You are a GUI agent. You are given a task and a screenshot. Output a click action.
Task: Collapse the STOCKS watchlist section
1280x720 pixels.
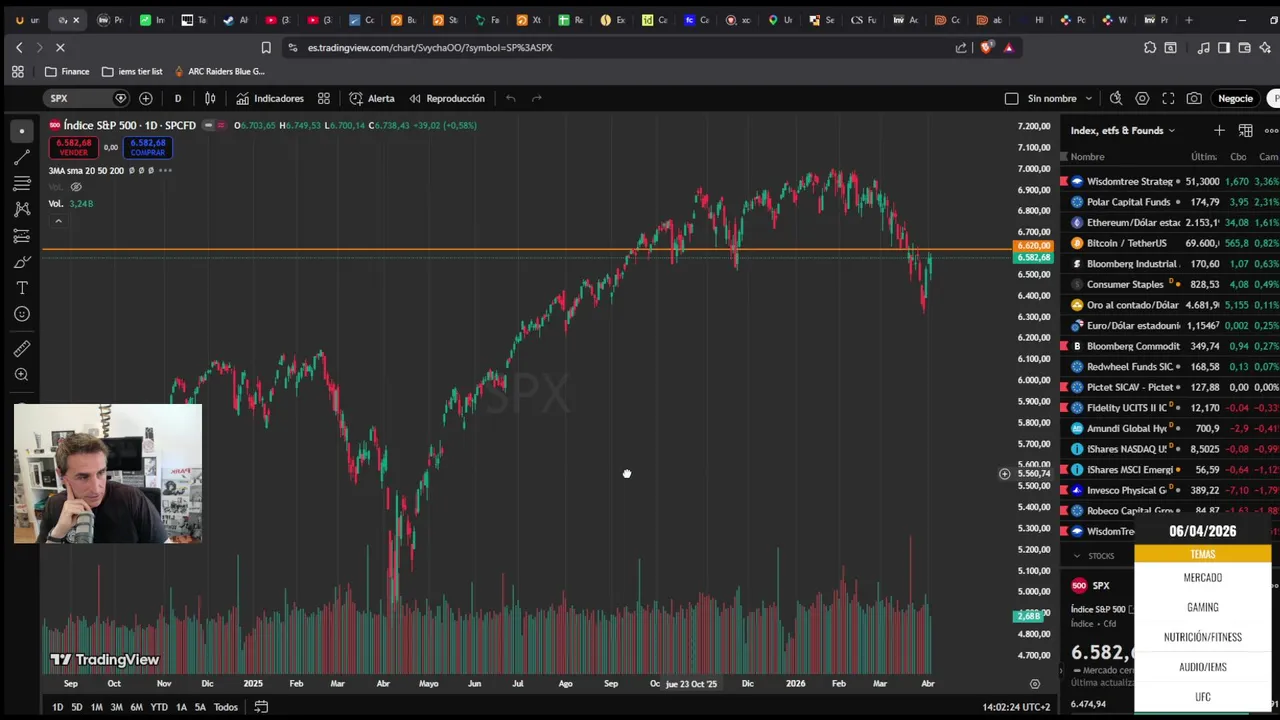1077,556
